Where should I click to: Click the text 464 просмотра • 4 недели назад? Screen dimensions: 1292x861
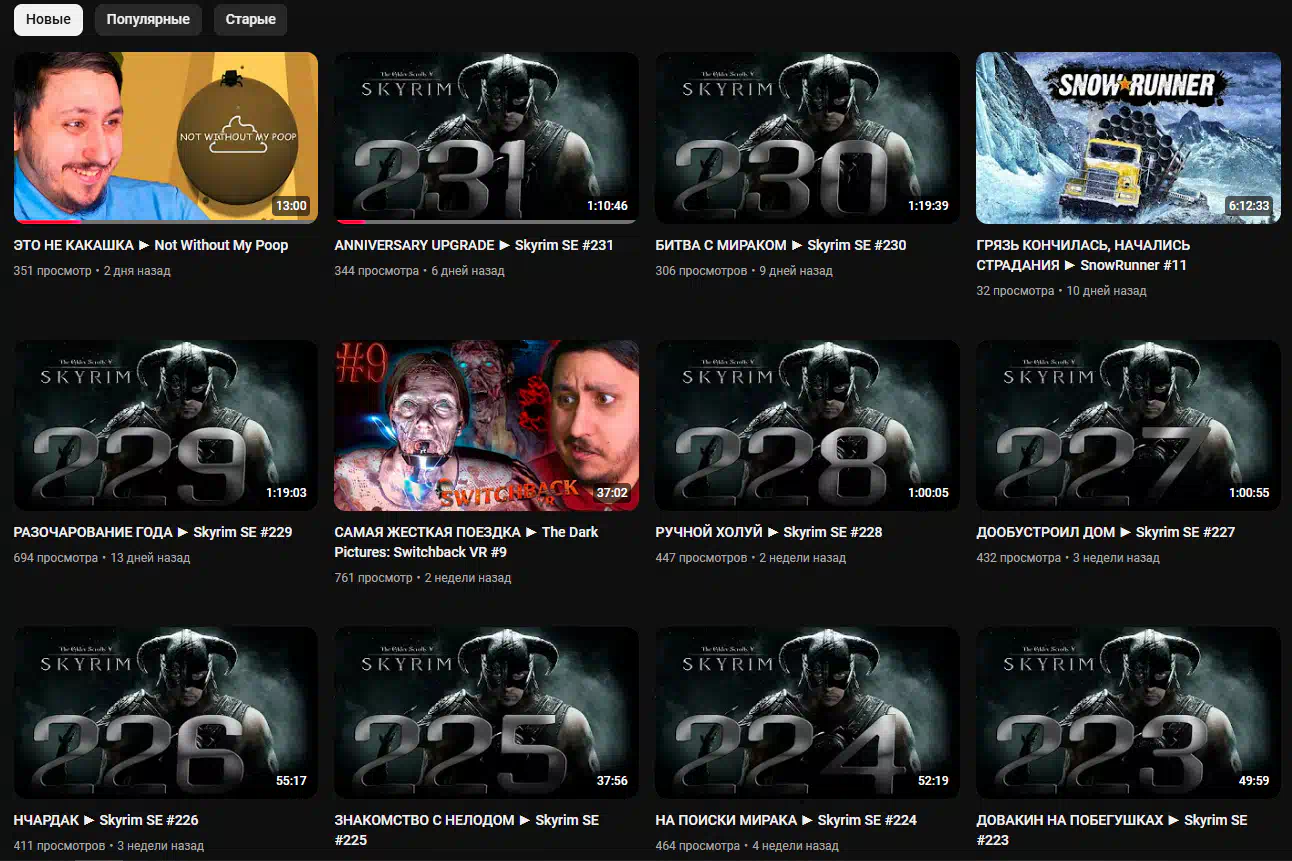pyautogui.click(x=747, y=846)
